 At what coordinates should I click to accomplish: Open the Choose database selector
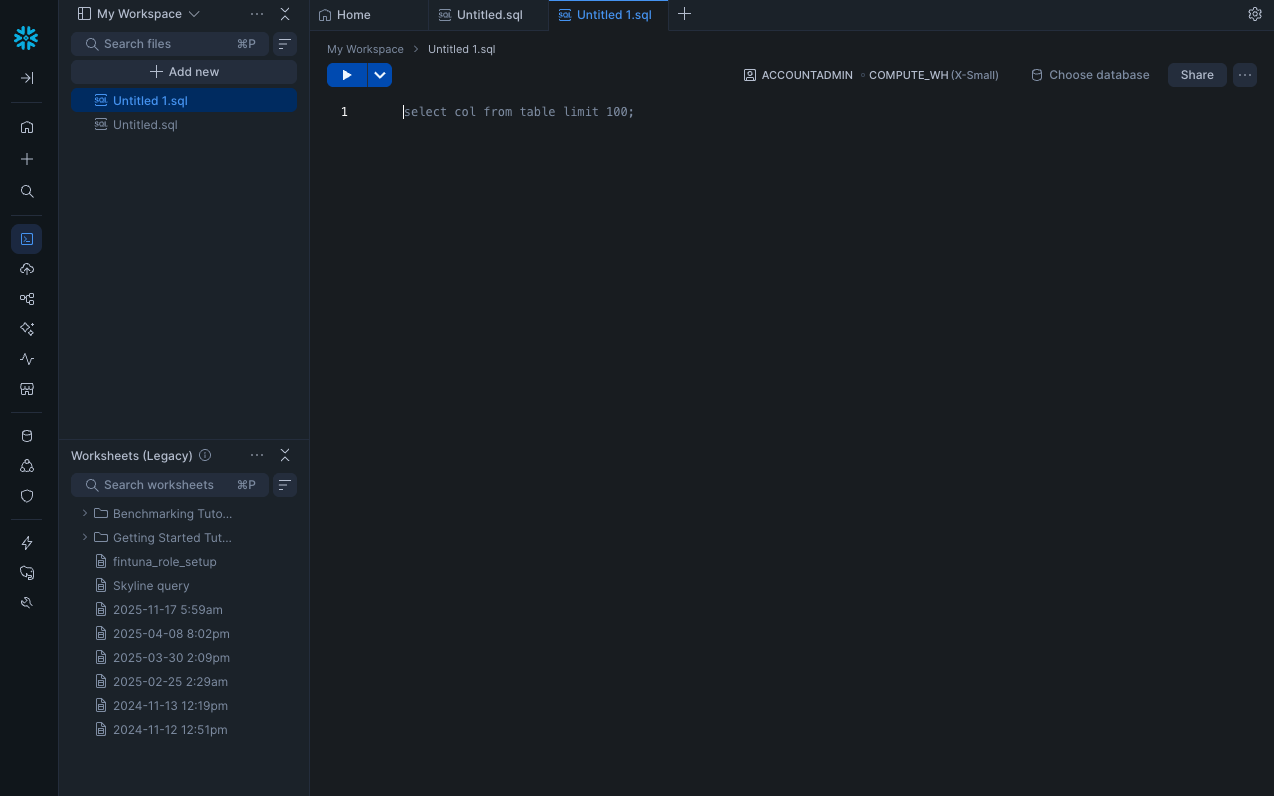click(x=1090, y=75)
